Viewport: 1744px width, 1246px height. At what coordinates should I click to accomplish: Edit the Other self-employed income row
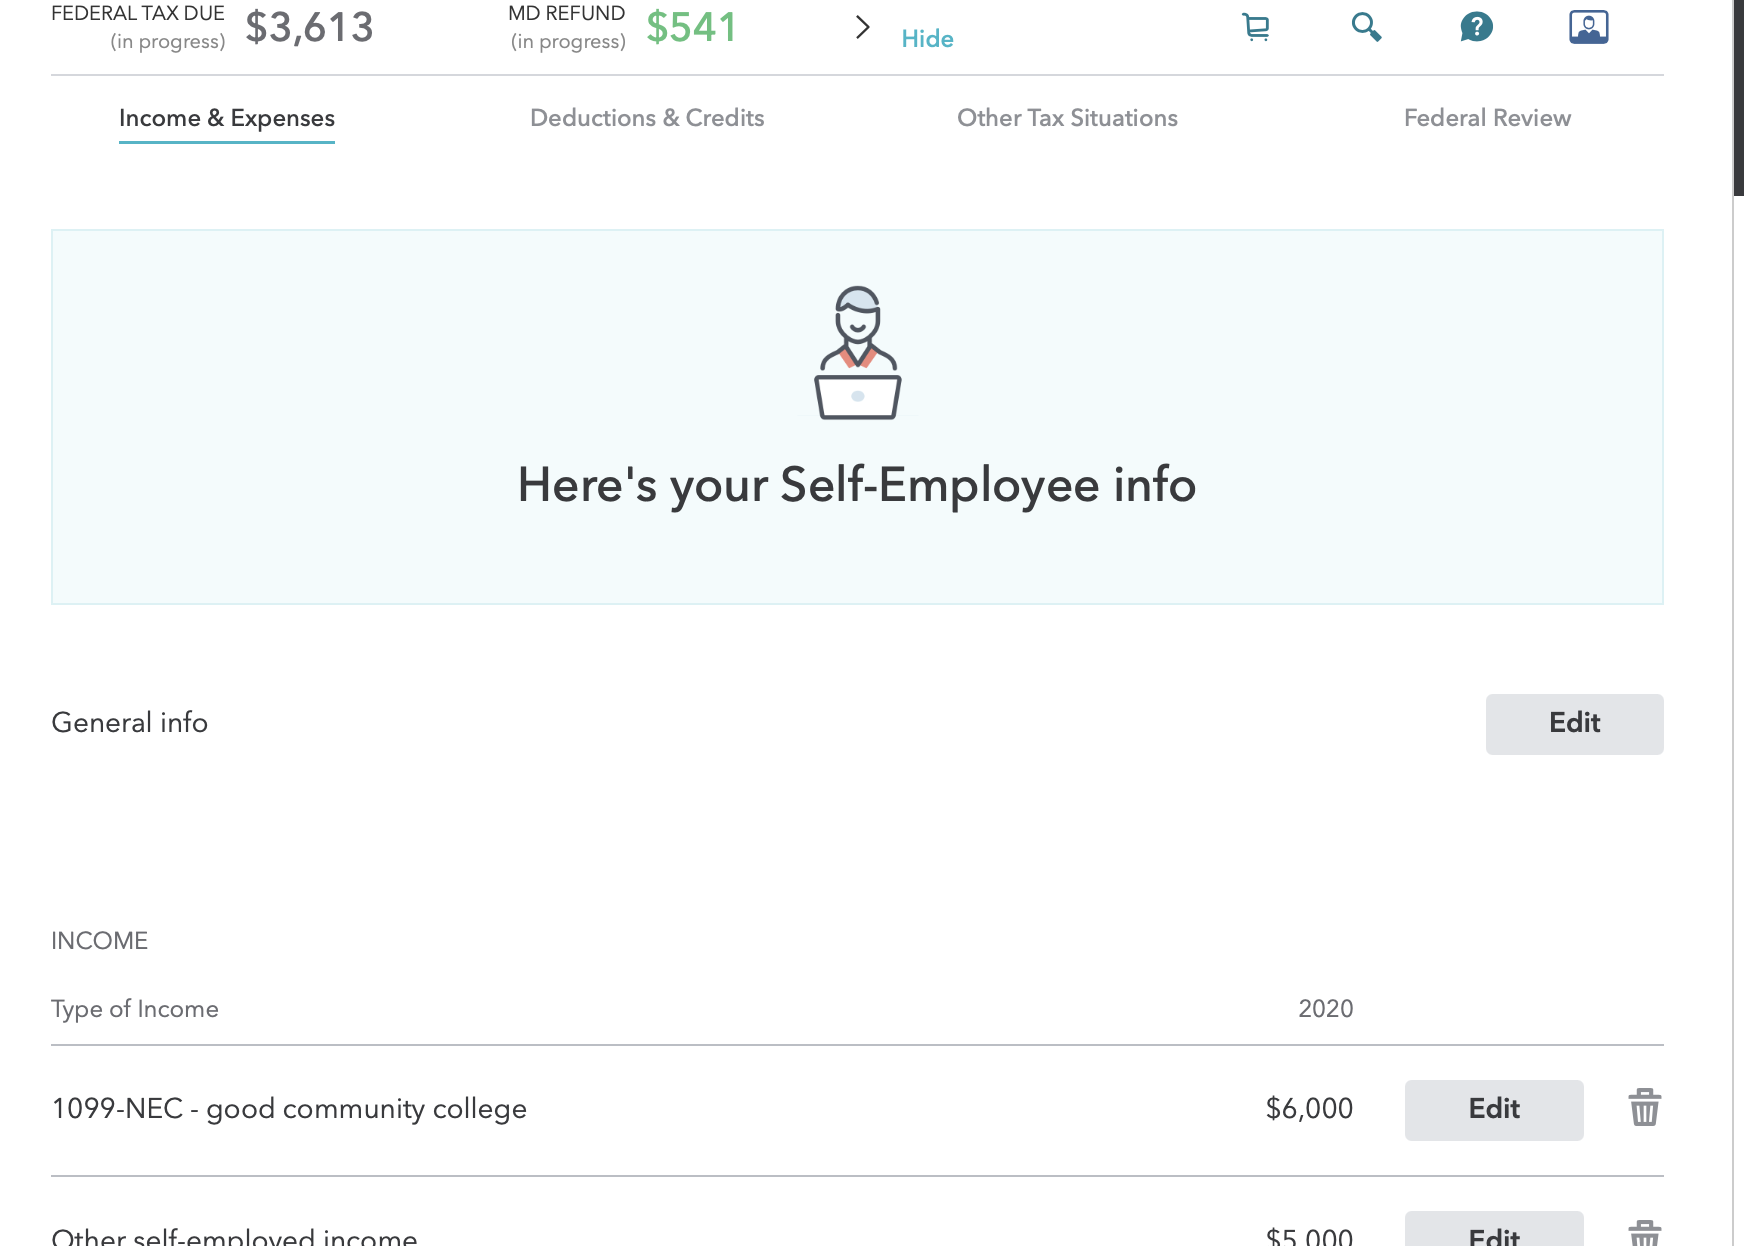coord(1493,1233)
